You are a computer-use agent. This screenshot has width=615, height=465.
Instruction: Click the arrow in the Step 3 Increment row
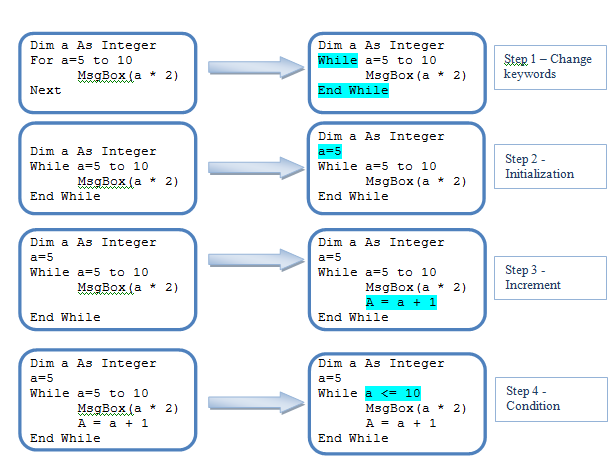(255, 261)
